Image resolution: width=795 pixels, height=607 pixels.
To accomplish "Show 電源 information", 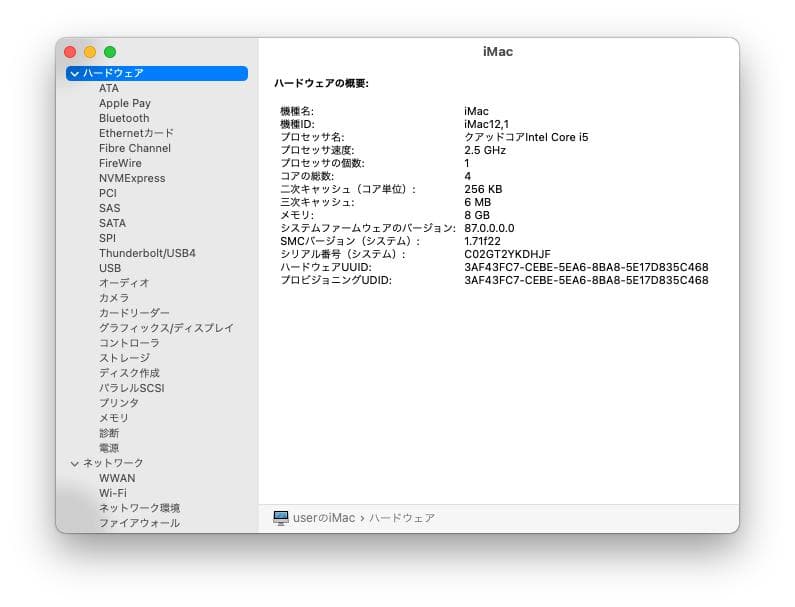I will (x=109, y=448).
